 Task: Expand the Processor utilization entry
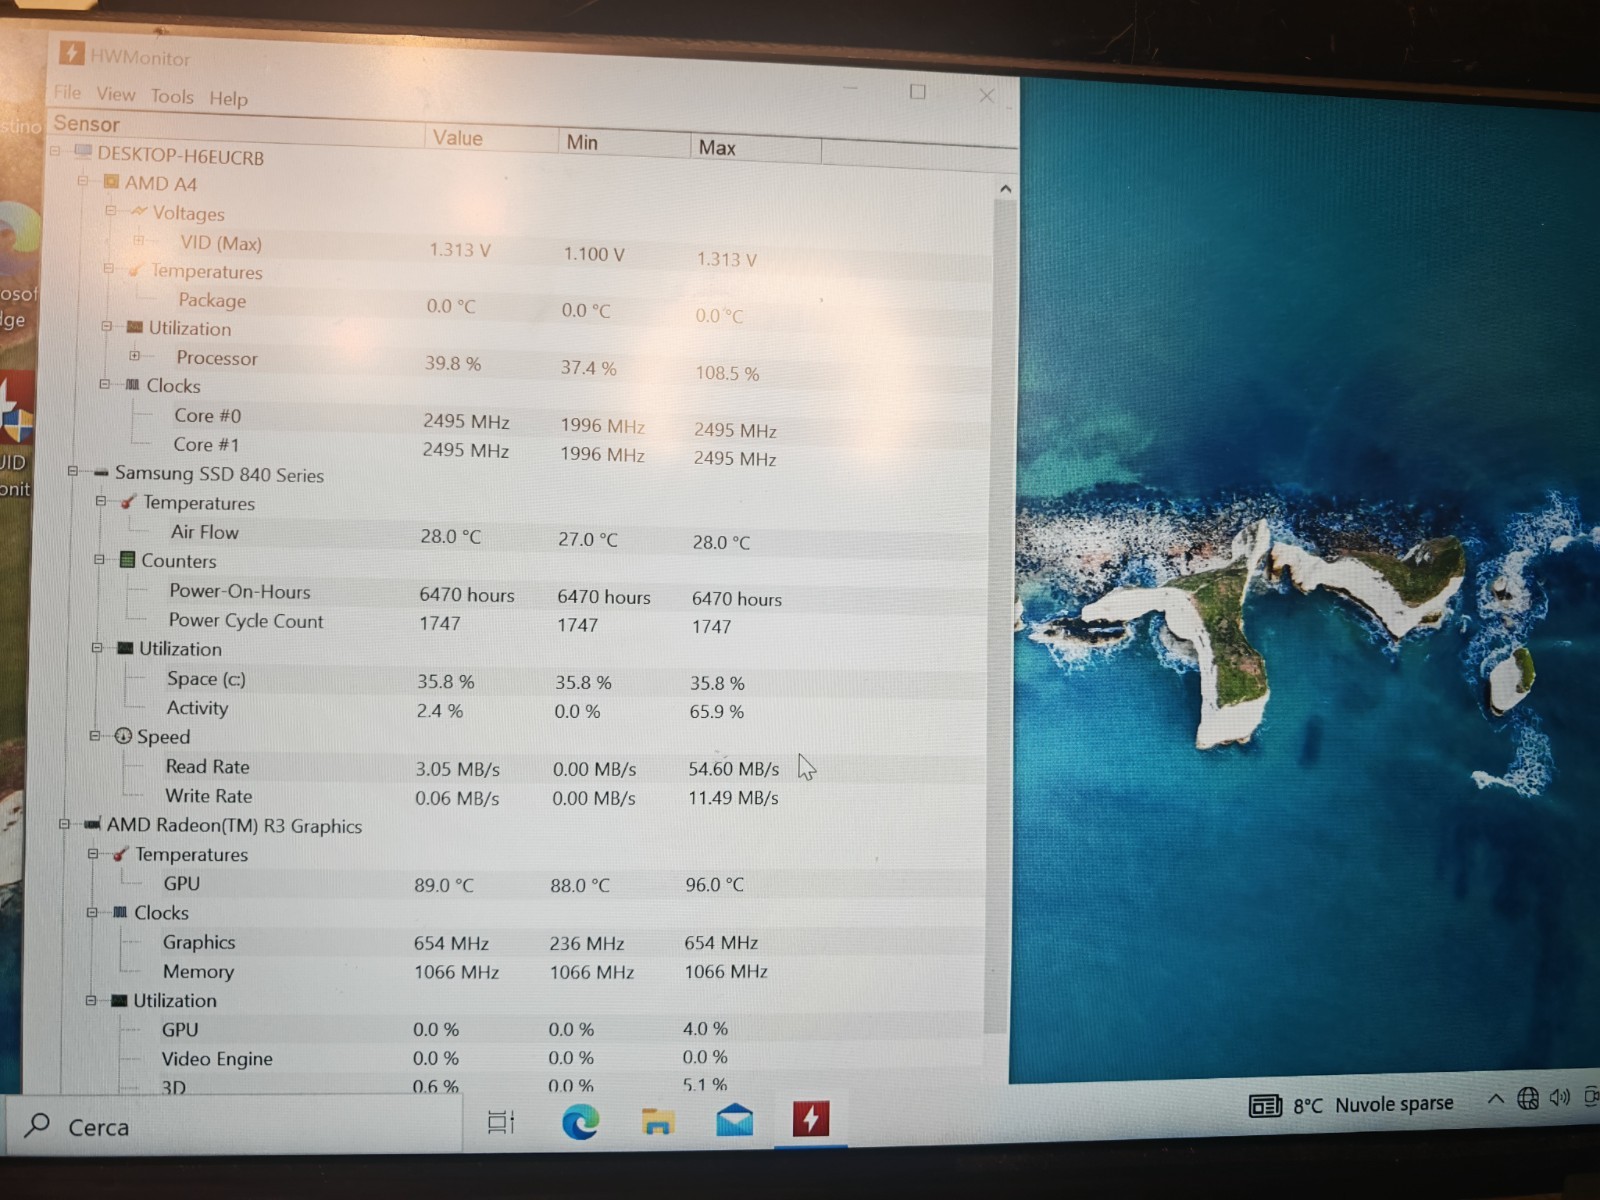[134, 355]
